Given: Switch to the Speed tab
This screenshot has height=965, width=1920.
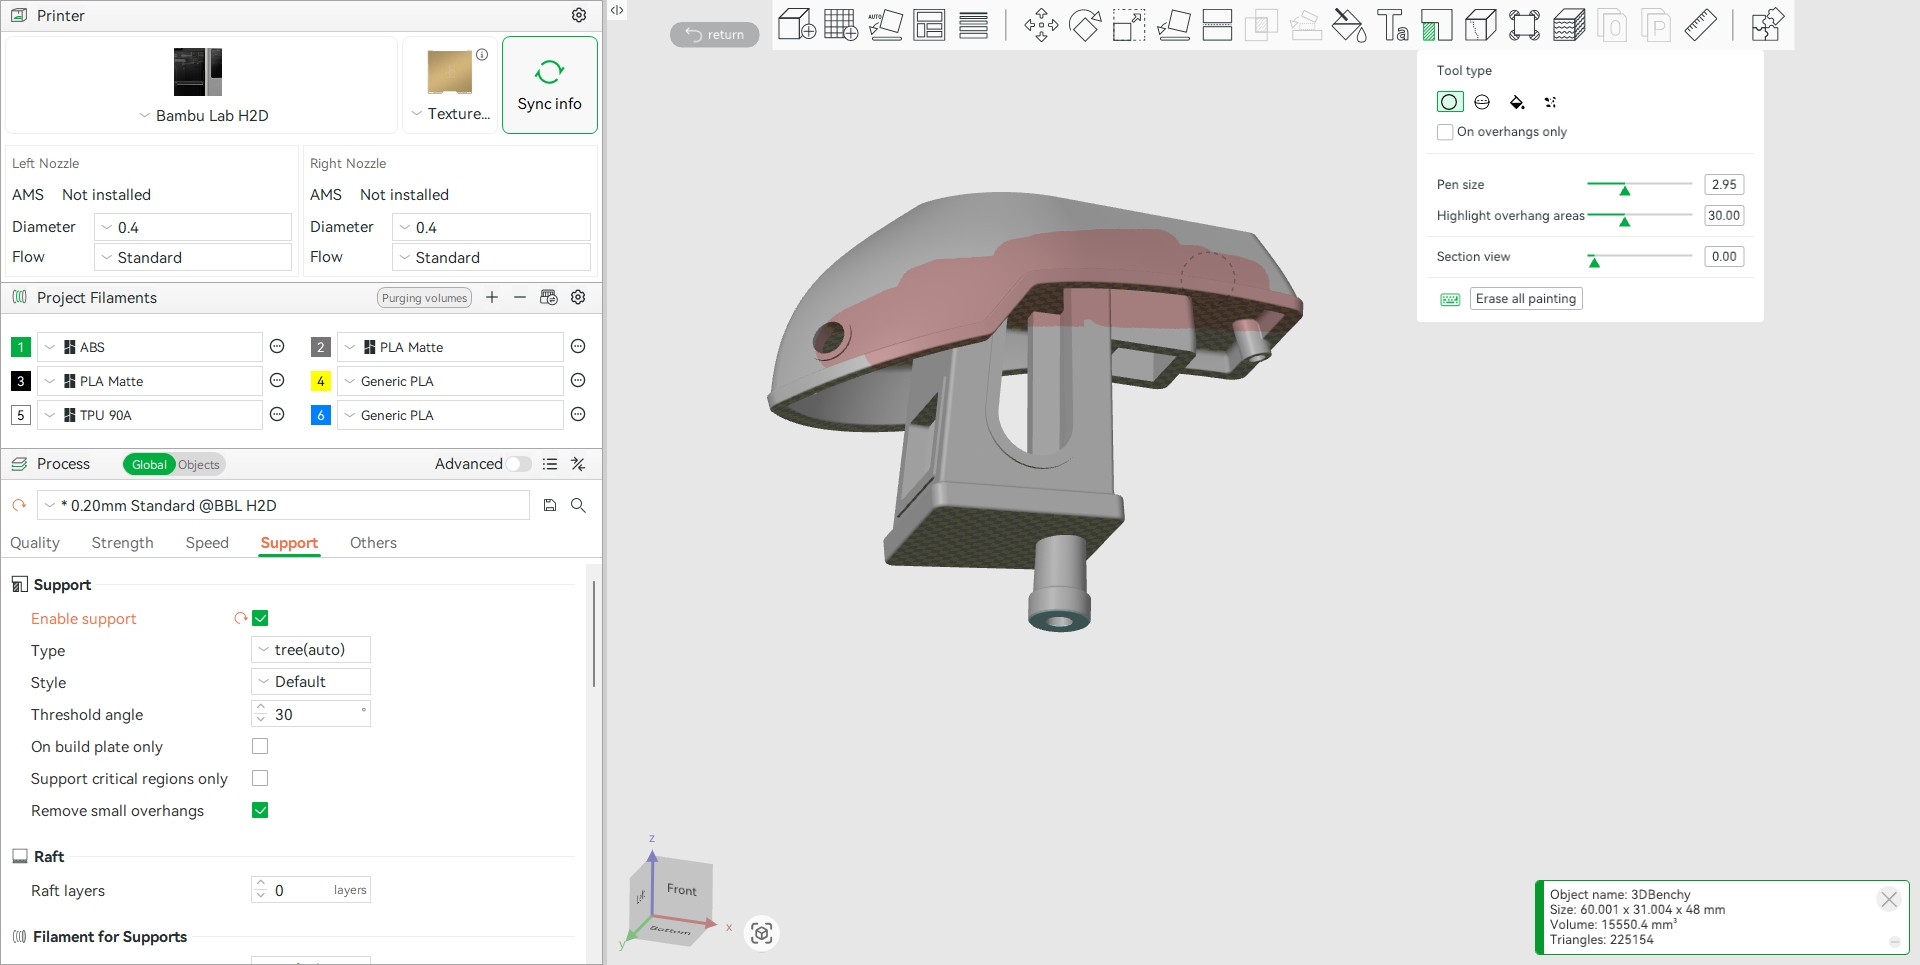Looking at the screenshot, I should point(207,543).
